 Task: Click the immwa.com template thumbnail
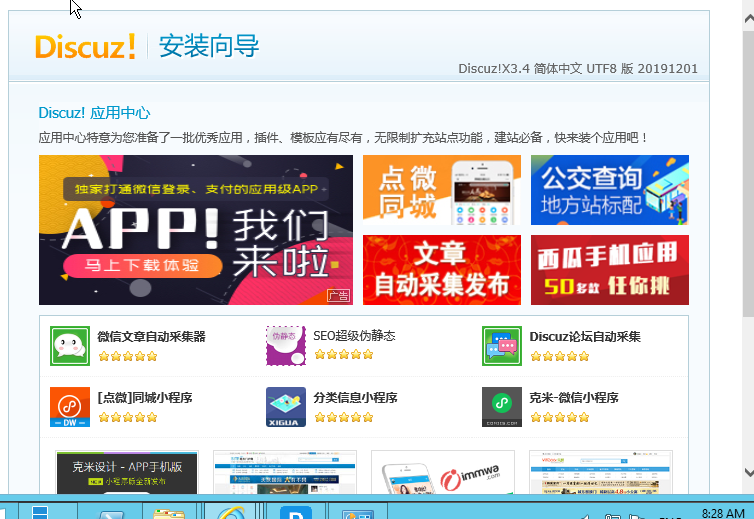point(443,472)
